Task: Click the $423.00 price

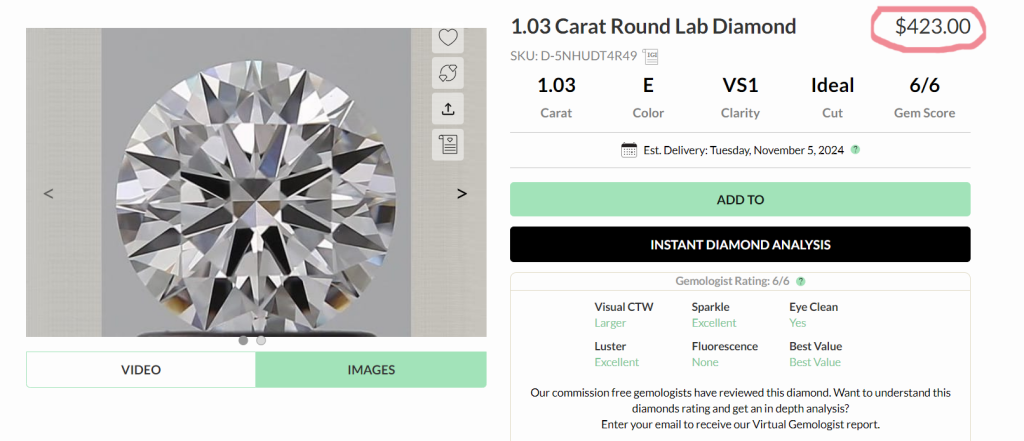Action: click(x=932, y=27)
